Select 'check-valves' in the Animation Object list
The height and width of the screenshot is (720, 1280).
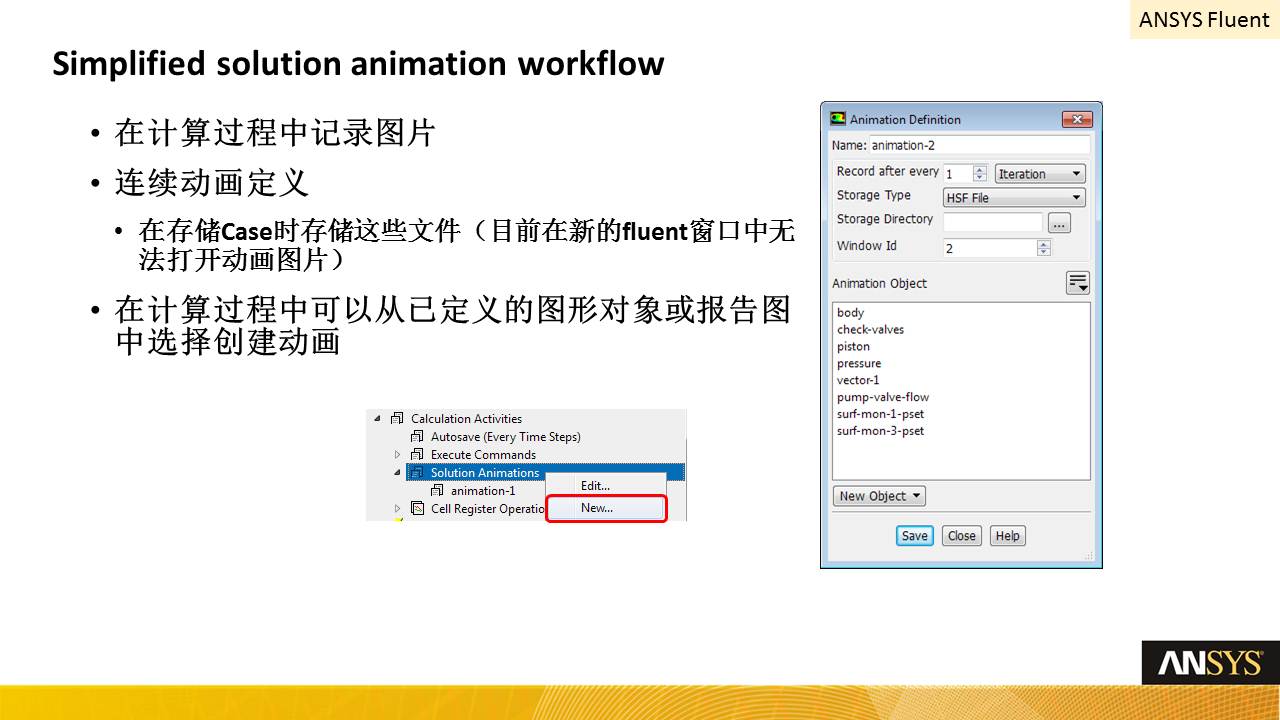(870, 330)
